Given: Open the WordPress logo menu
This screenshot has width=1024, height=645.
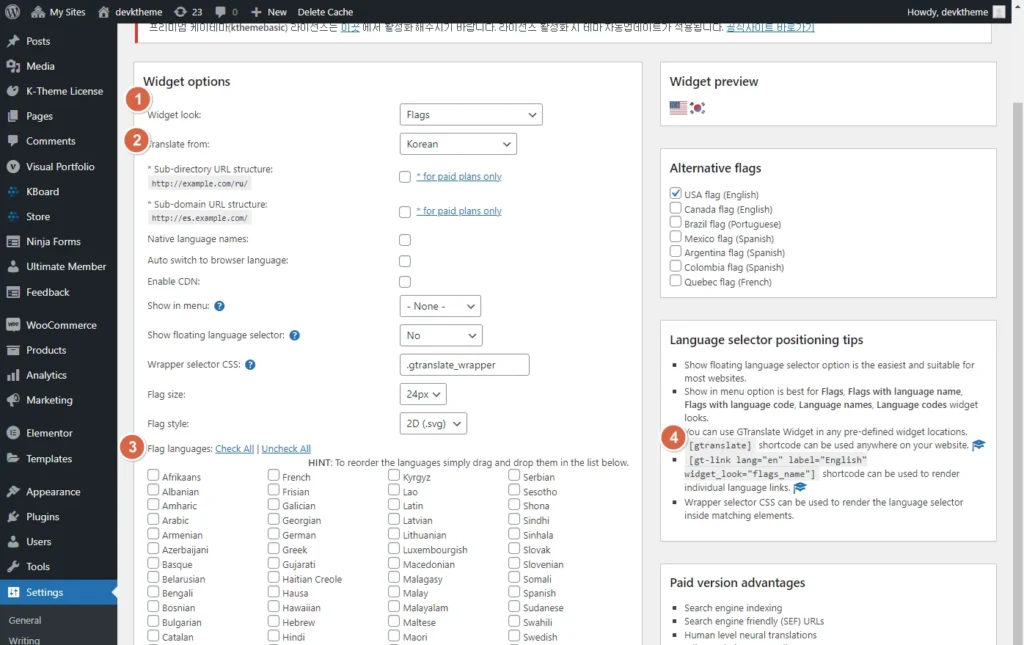Looking at the screenshot, I should (x=12, y=12).
